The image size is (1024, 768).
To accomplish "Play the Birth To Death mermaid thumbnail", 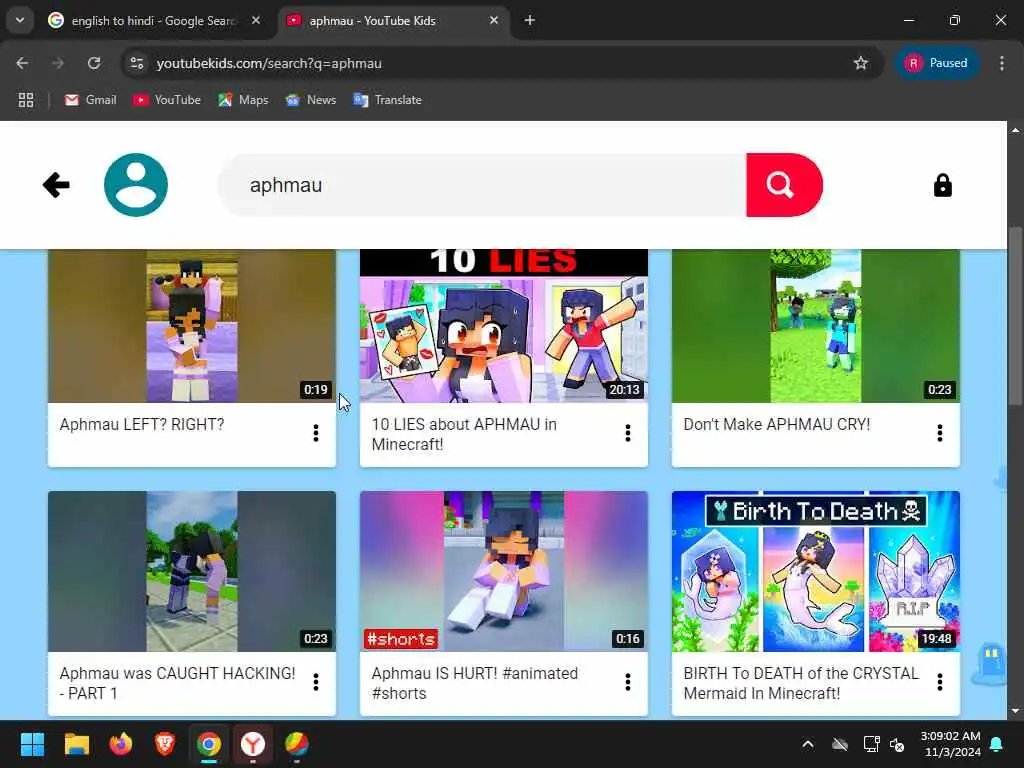I will (x=816, y=571).
